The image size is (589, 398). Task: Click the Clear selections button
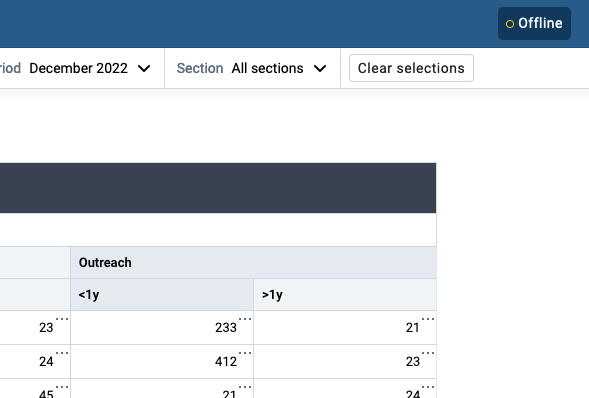tap(411, 68)
